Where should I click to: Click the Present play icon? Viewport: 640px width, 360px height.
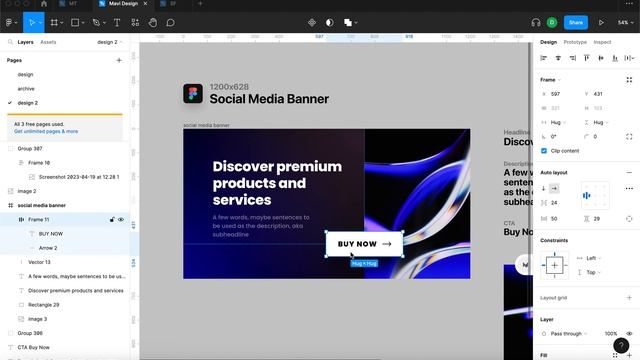(601, 22)
